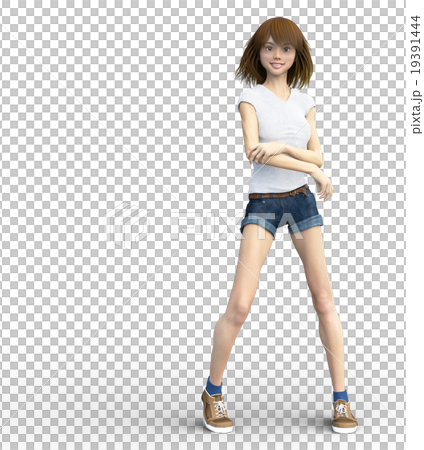The width and height of the screenshot is (424, 450).
Task: Click the "pixta.jp - 19391444" vertical caption
Action: pos(416,74)
